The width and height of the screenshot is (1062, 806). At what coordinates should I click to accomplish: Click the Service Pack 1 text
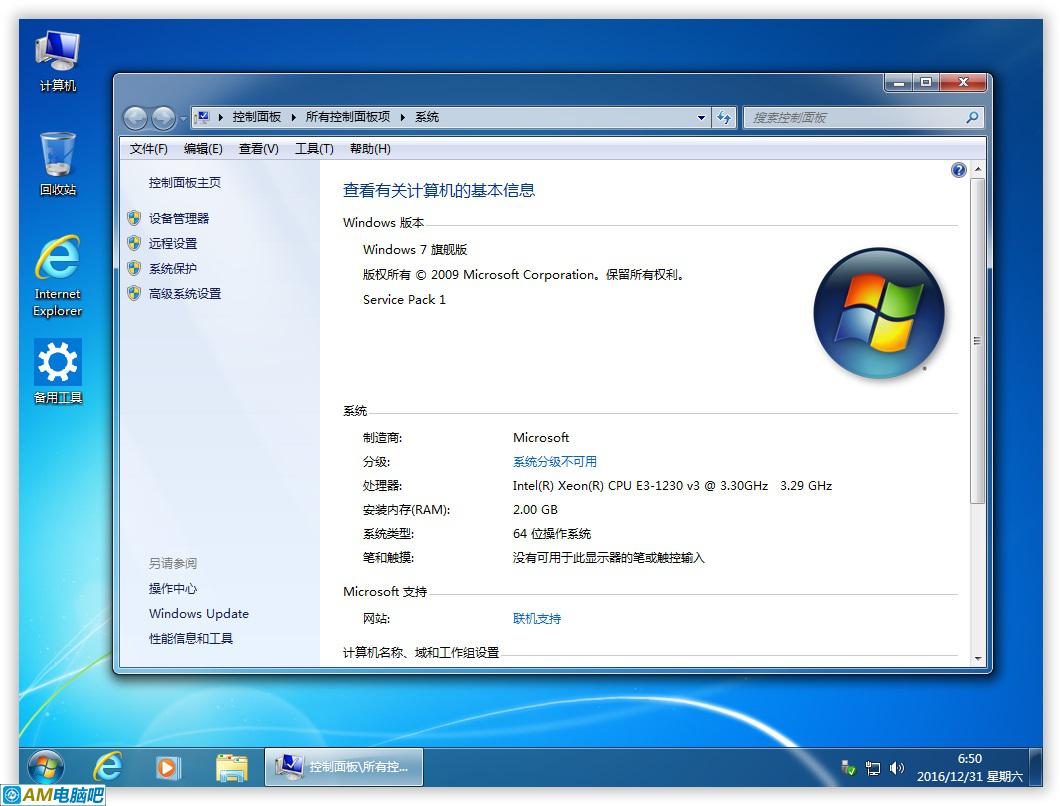coord(404,299)
